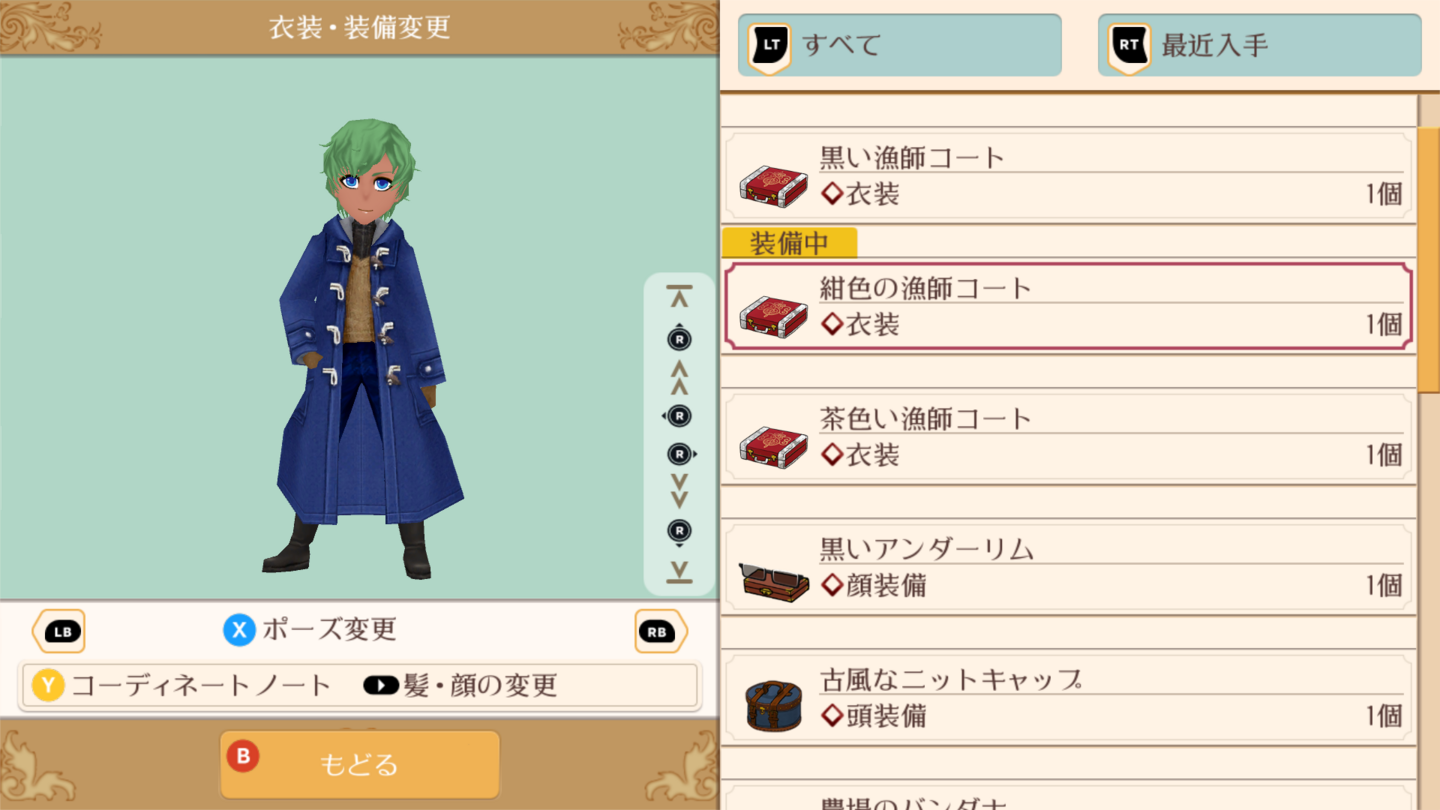
Task: Click the RB shoulder button icon
Action: [661, 631]
